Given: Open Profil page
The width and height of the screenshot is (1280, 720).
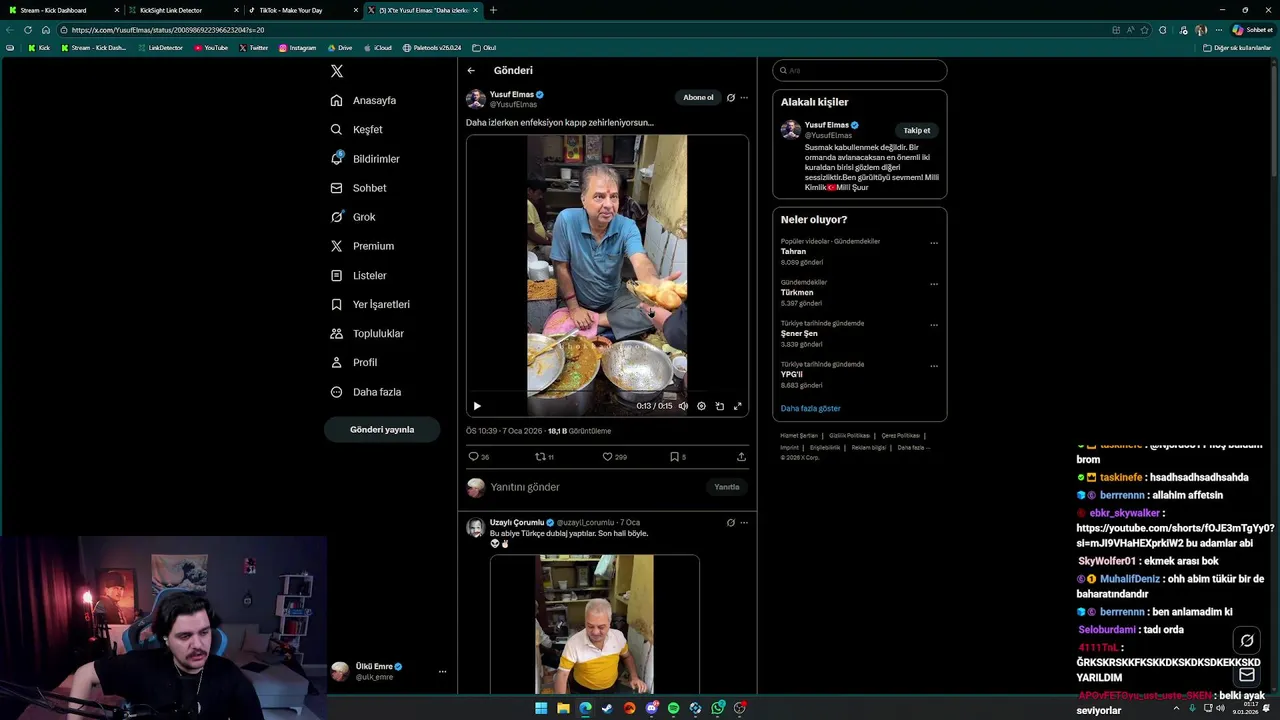Looking at the screenshot, I should (354, 362).
